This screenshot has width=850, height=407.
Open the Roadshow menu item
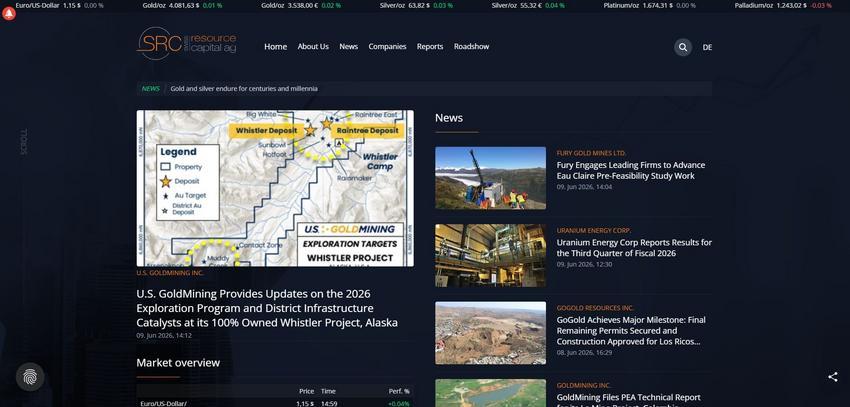pyautogui.click(x=472, y=47)
